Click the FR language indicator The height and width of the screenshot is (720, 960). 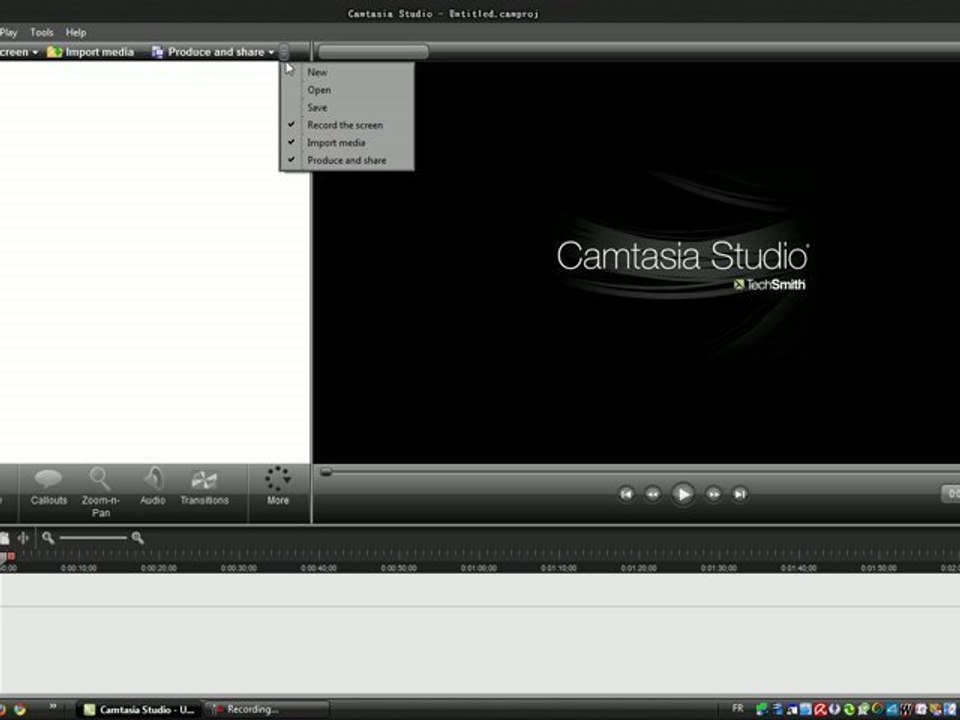(738, 709)
